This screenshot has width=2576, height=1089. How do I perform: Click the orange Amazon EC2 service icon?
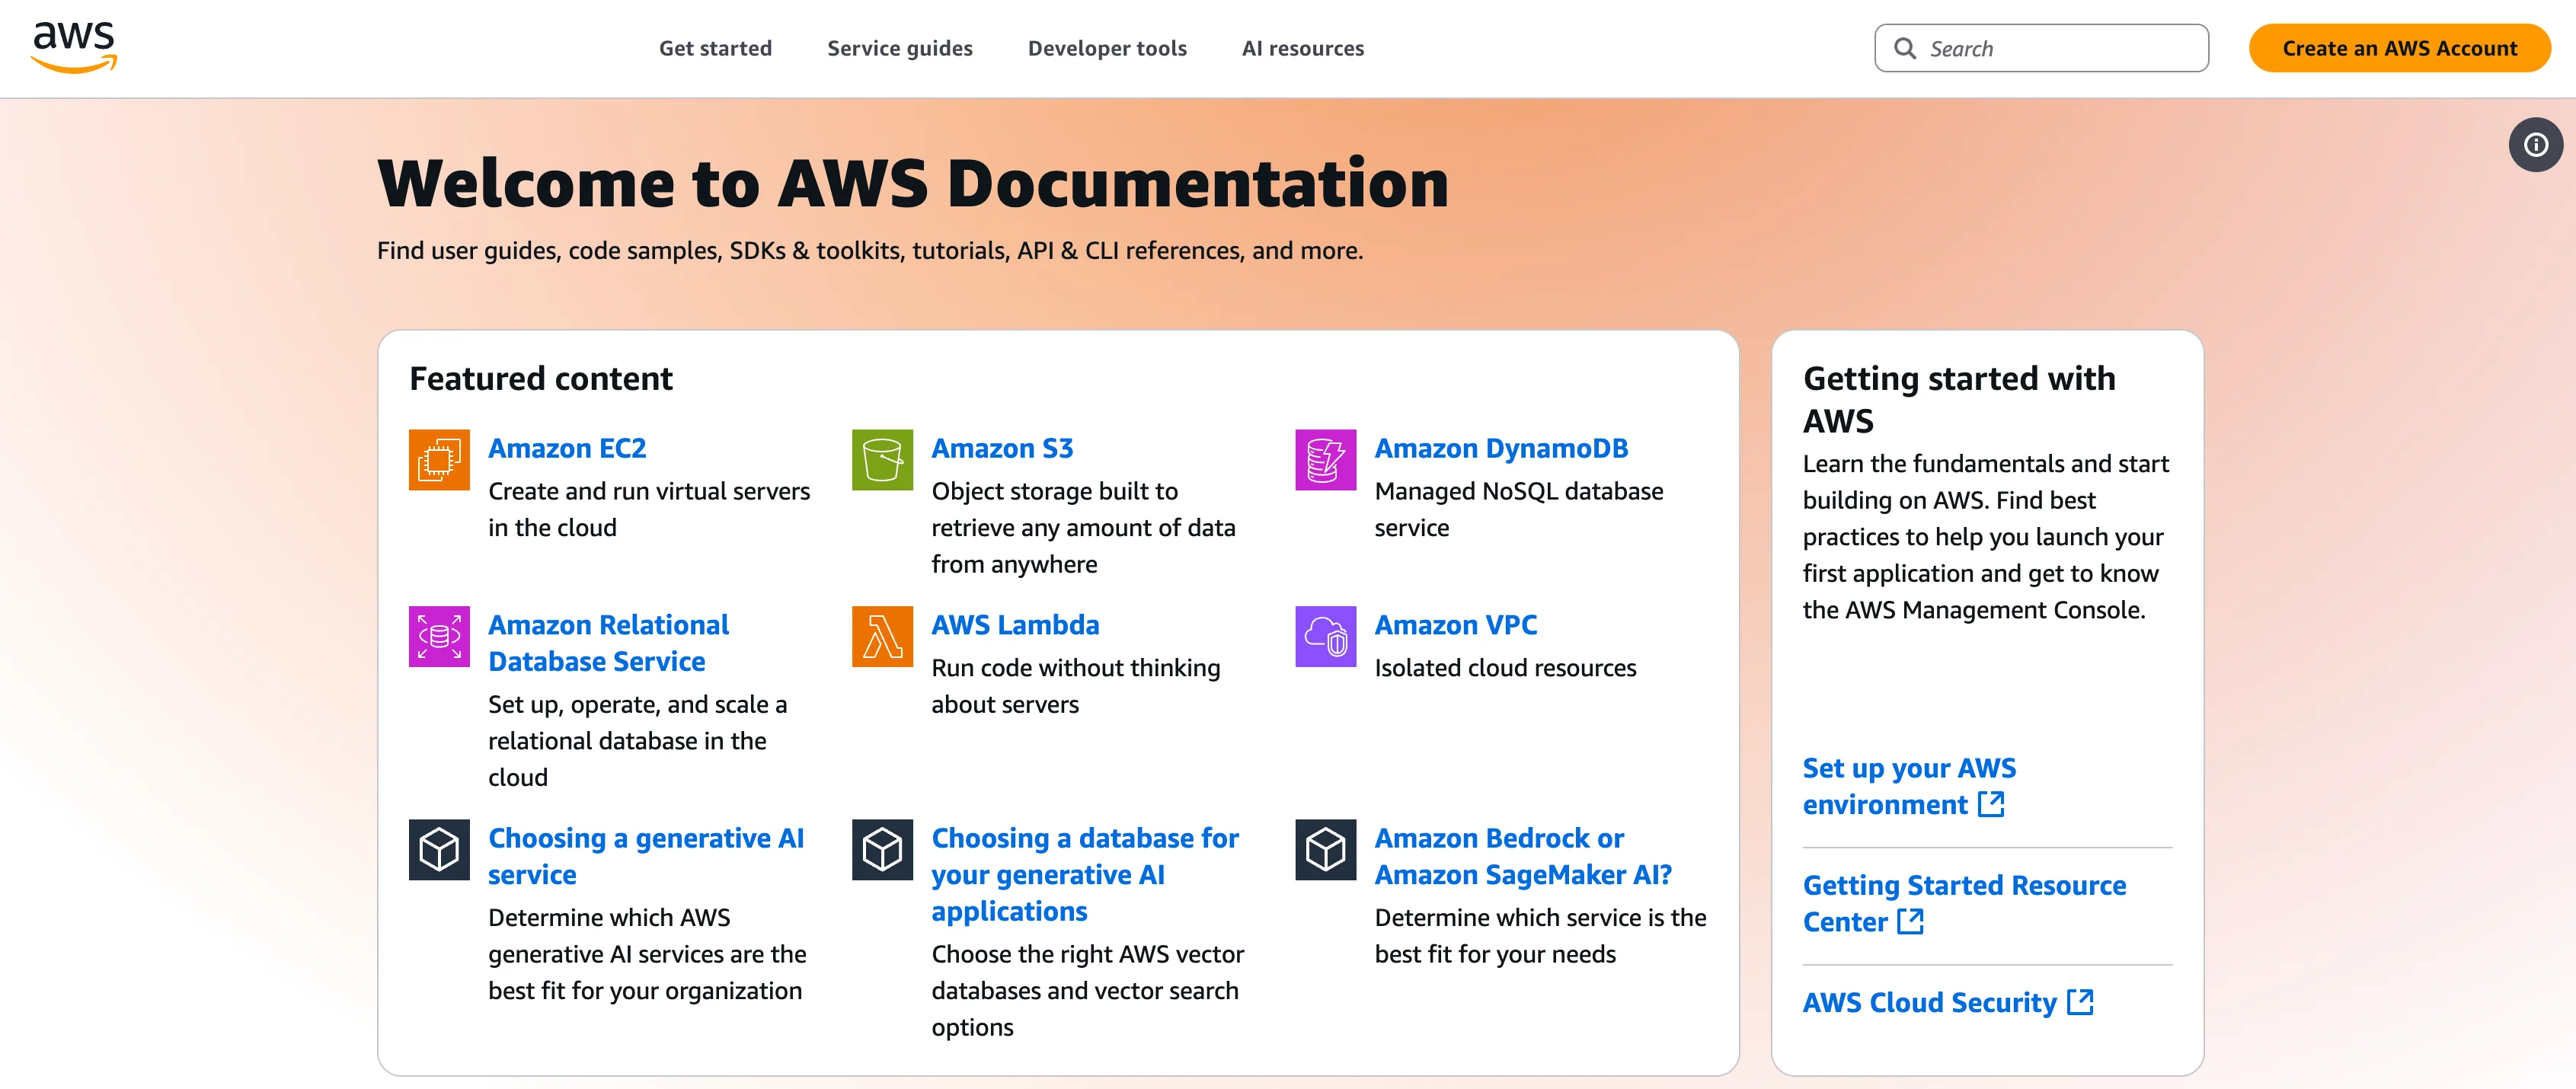tap(438, 460)
